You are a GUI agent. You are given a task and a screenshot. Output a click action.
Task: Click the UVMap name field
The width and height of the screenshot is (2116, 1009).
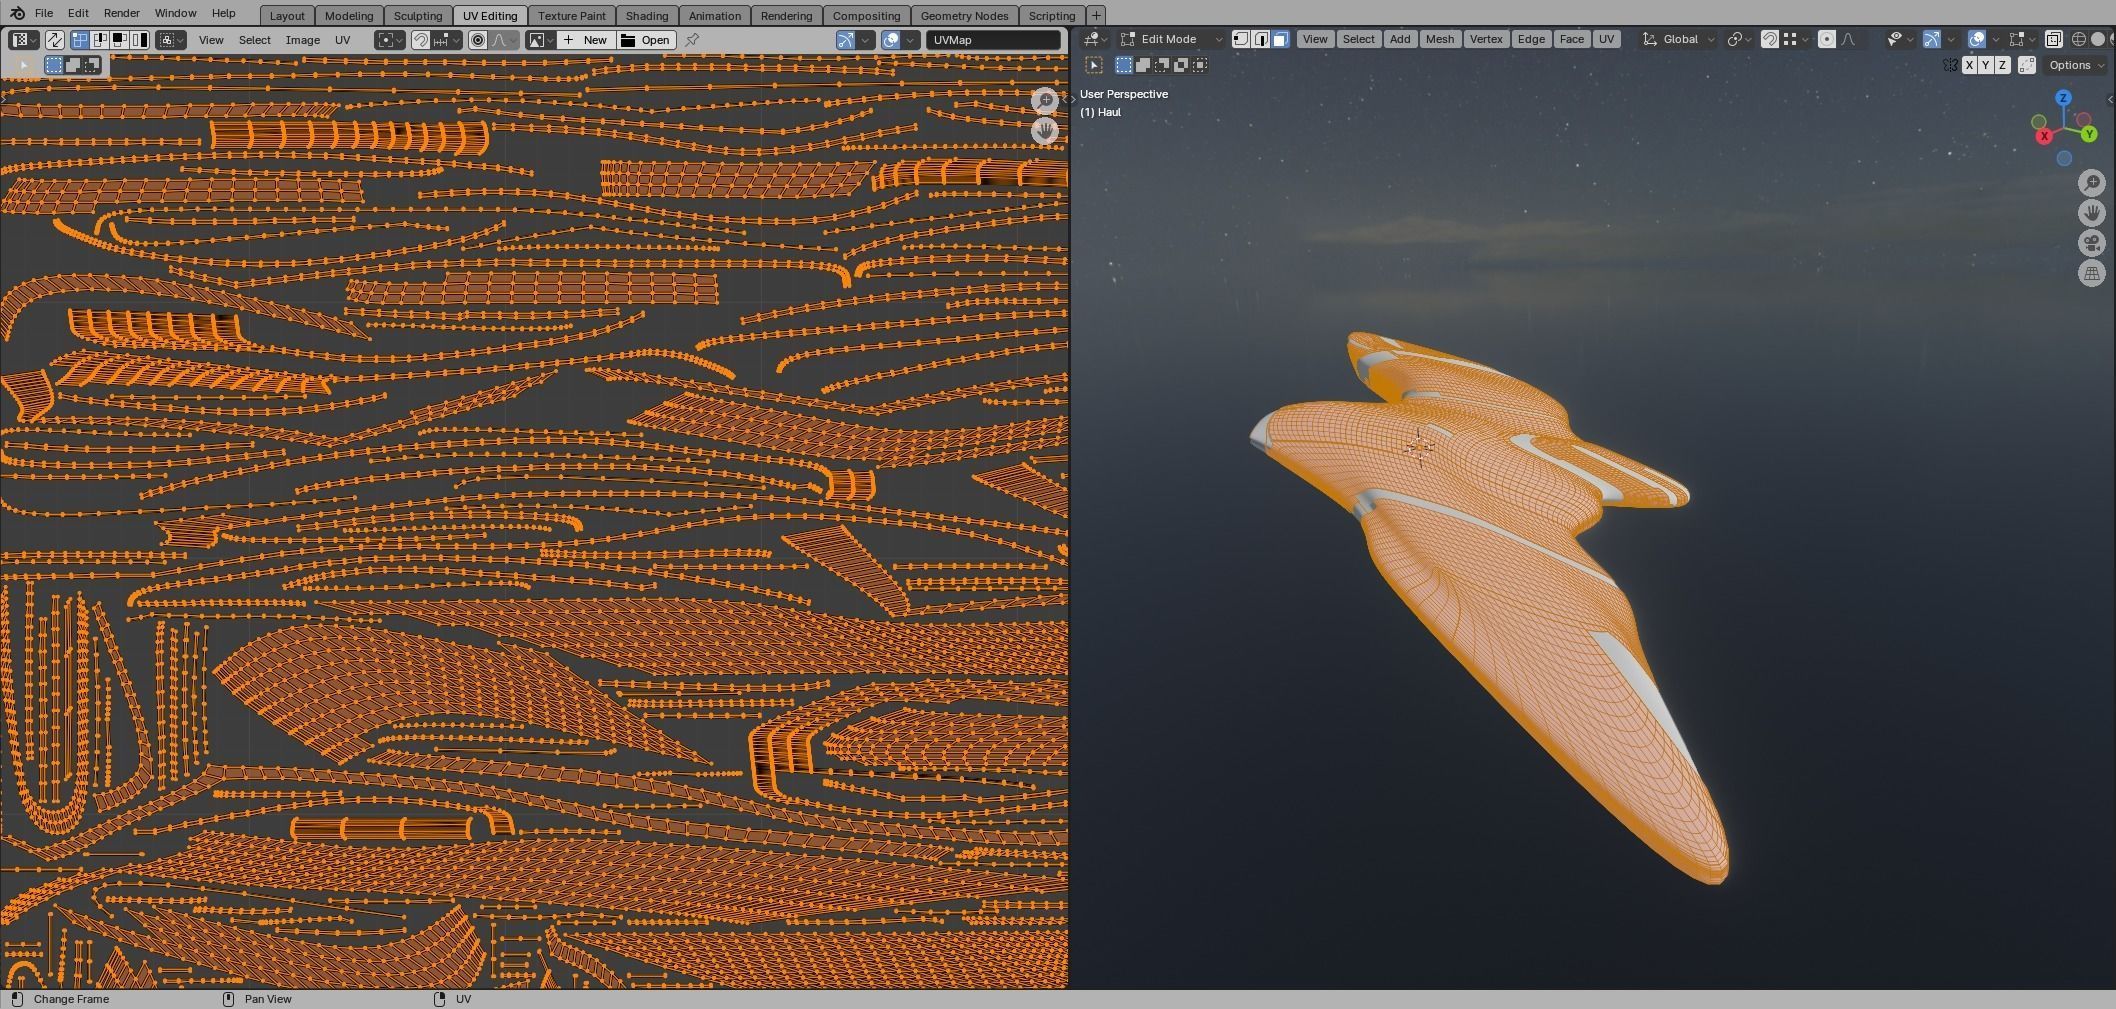[x=993, y=40]
